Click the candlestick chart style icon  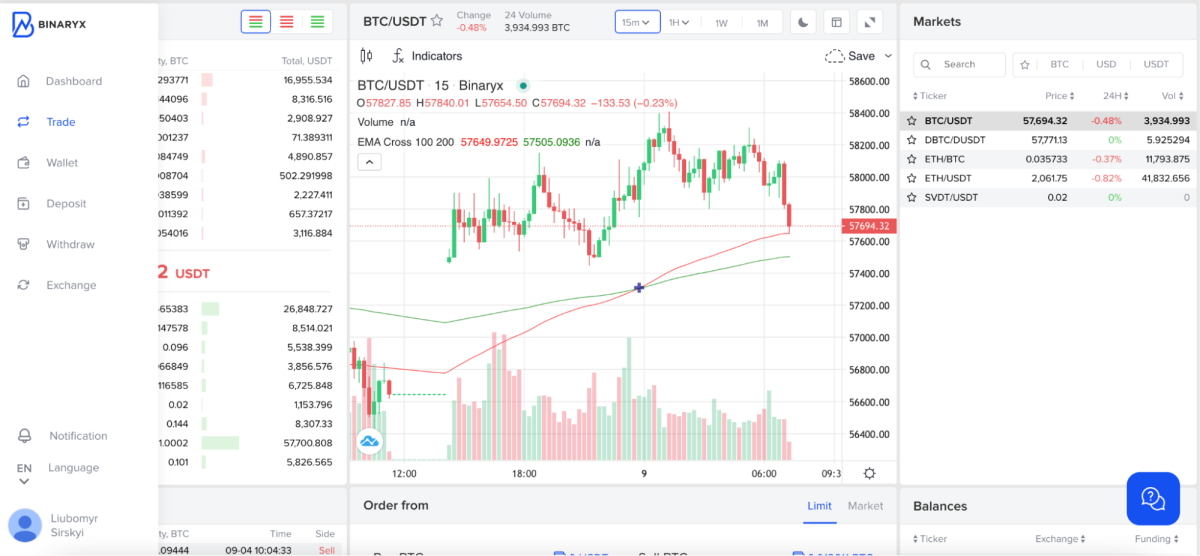366,56
